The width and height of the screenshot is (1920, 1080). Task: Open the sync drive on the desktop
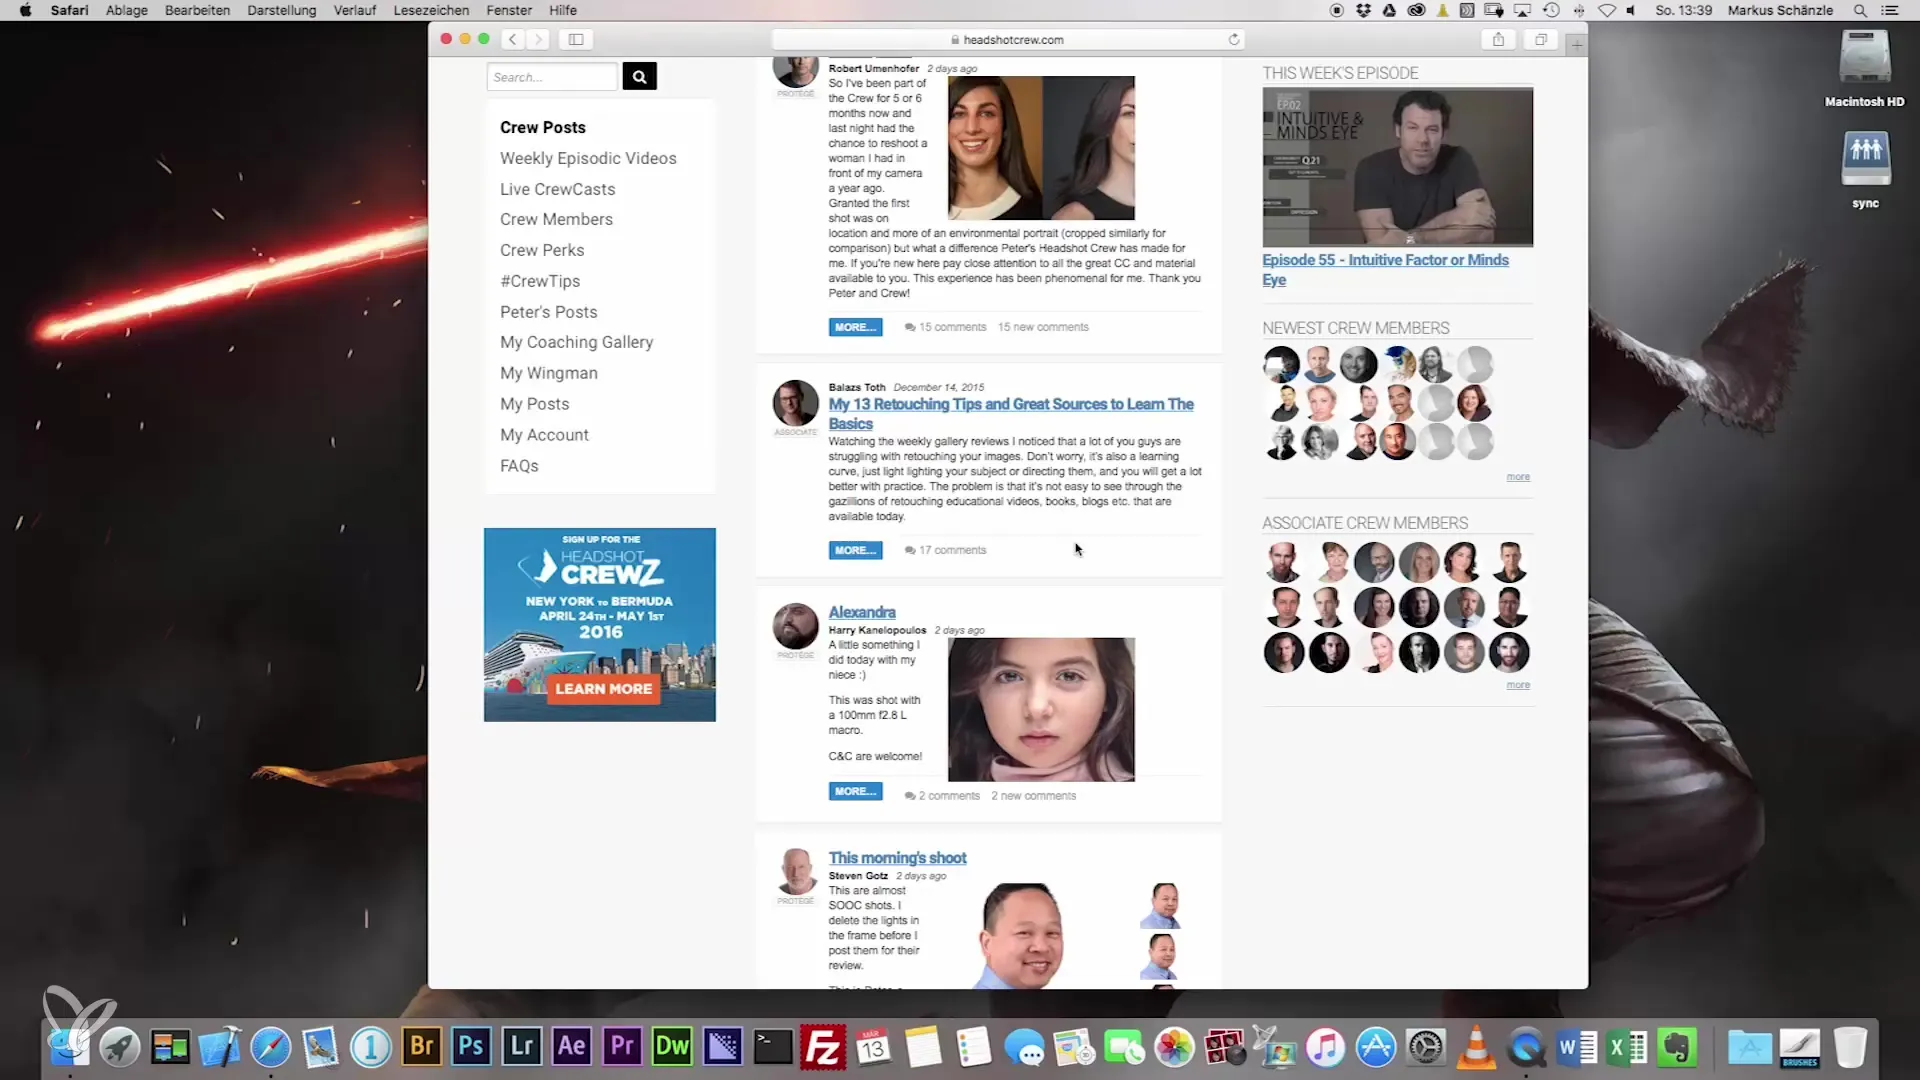tap(1865, 169)
